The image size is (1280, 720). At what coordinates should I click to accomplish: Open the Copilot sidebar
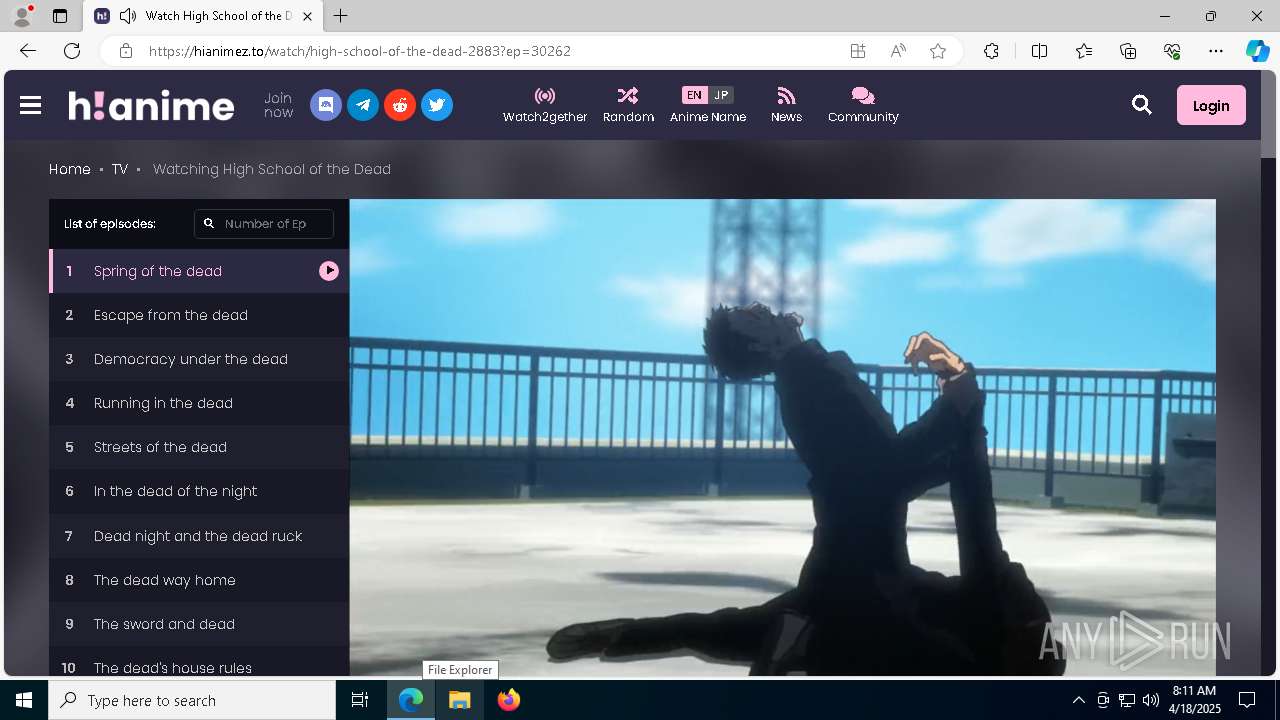tap(1258, 51)
